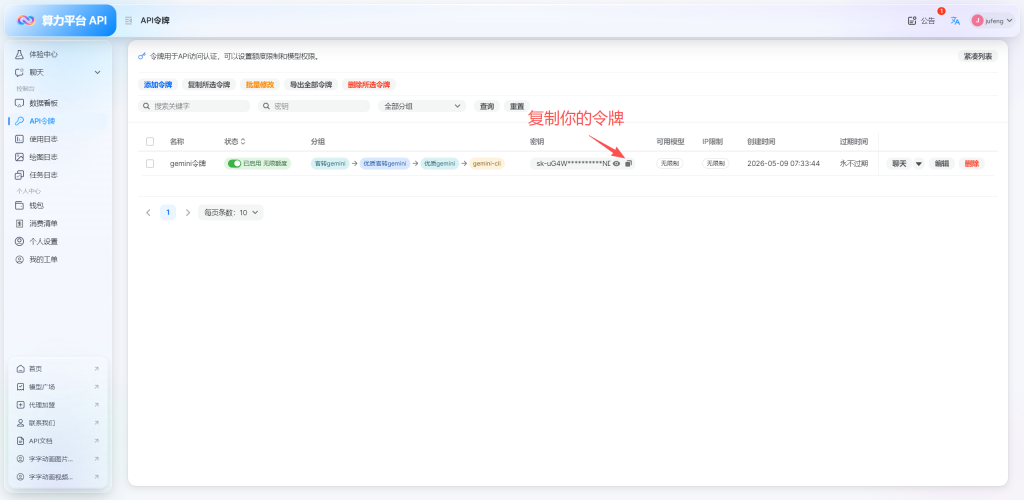
Task: Focus the 搜索关键字 search field
Action: click(x=194, y=106)
